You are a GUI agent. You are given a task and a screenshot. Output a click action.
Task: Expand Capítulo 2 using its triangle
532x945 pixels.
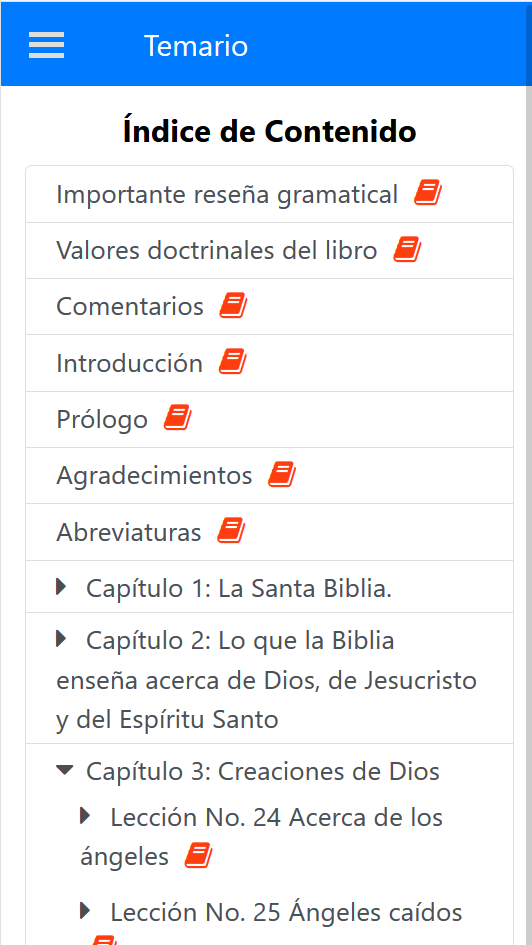coord(61,639)
